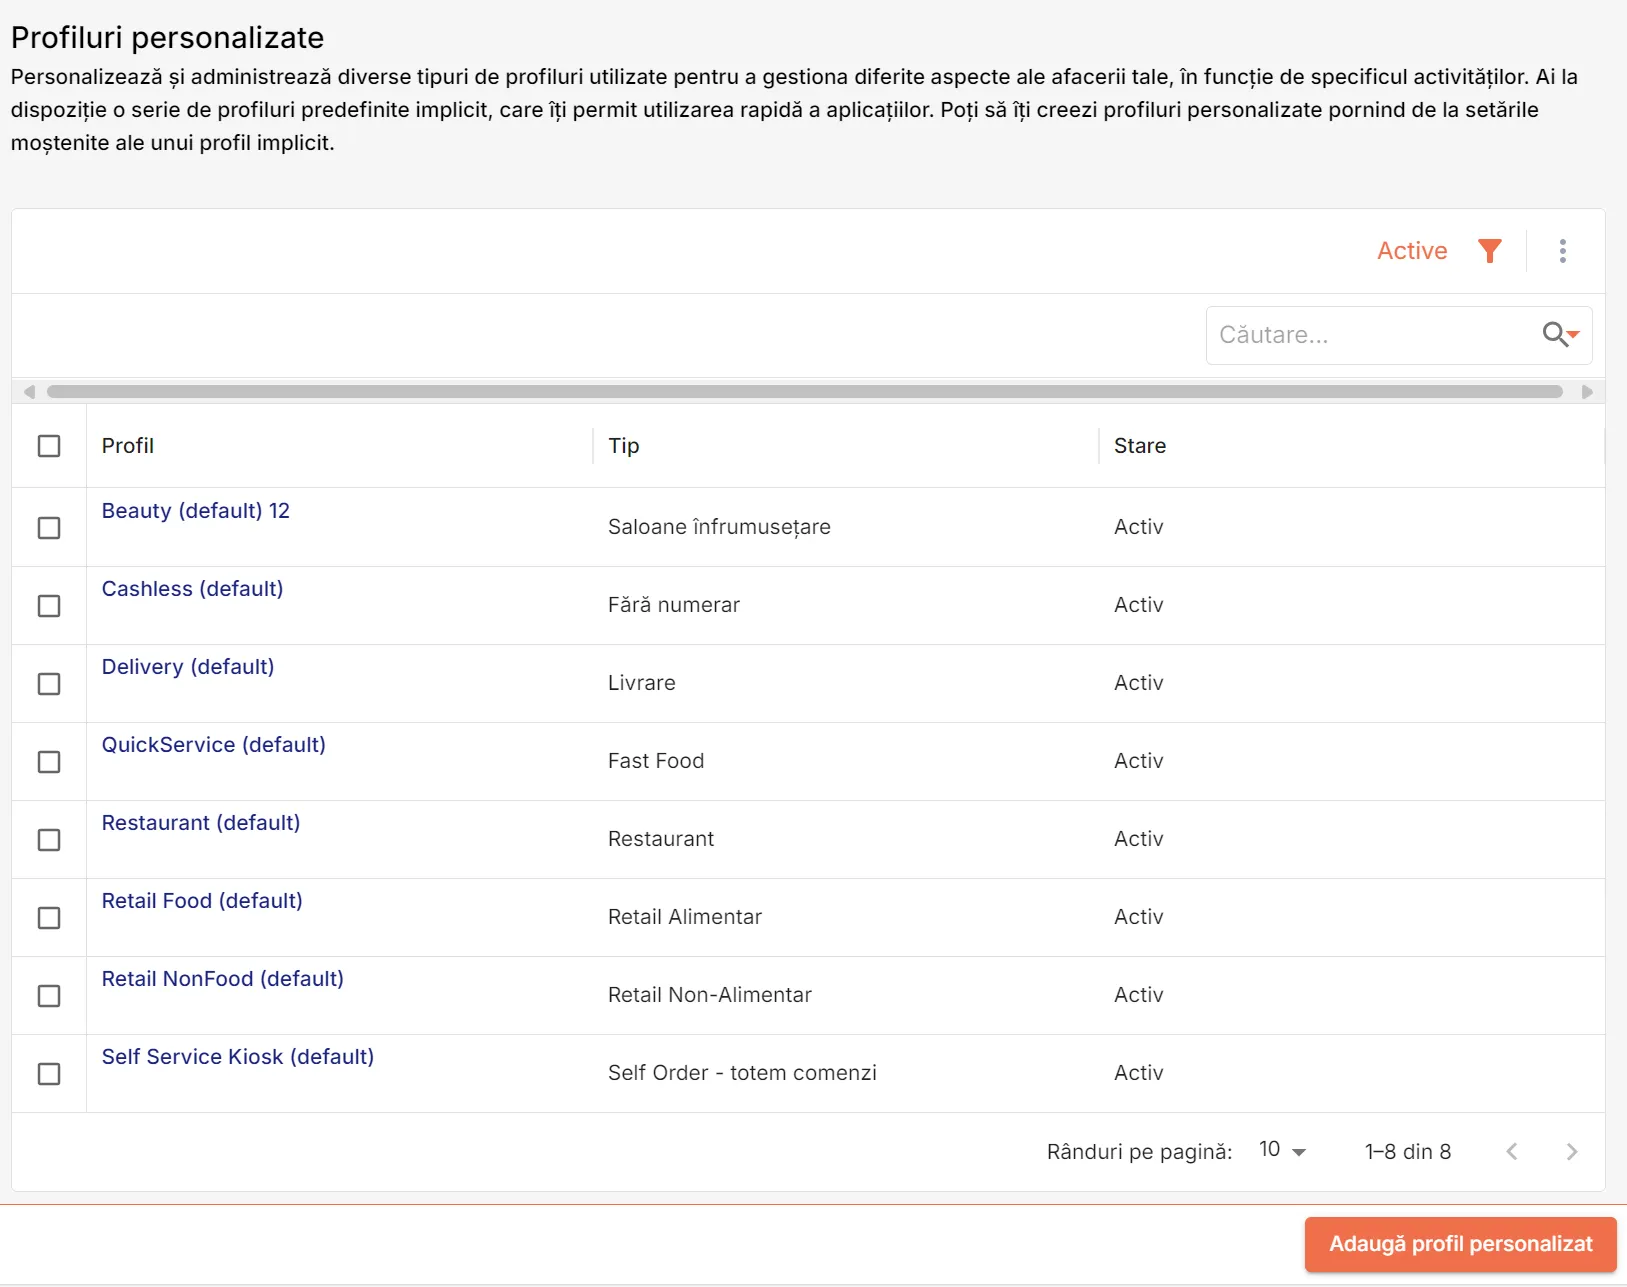Sort by the Stare column header

(x=1140, y=446)
